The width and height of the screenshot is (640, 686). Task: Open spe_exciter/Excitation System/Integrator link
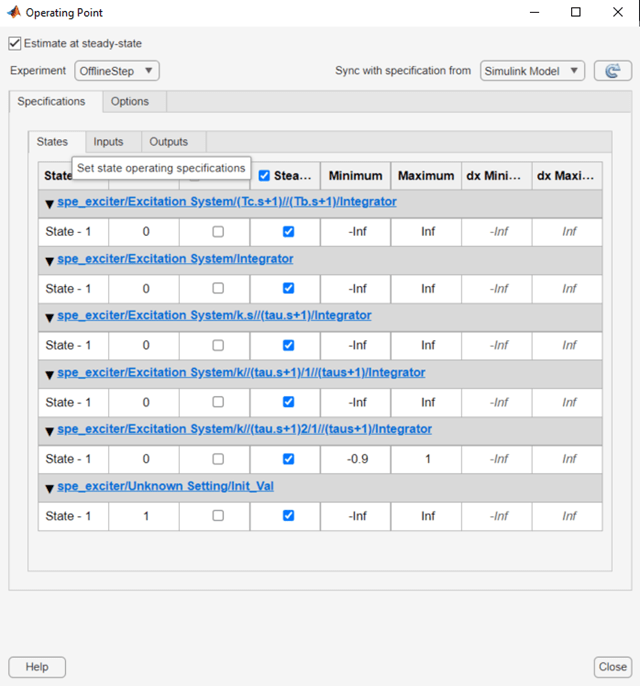coord(175,259)
